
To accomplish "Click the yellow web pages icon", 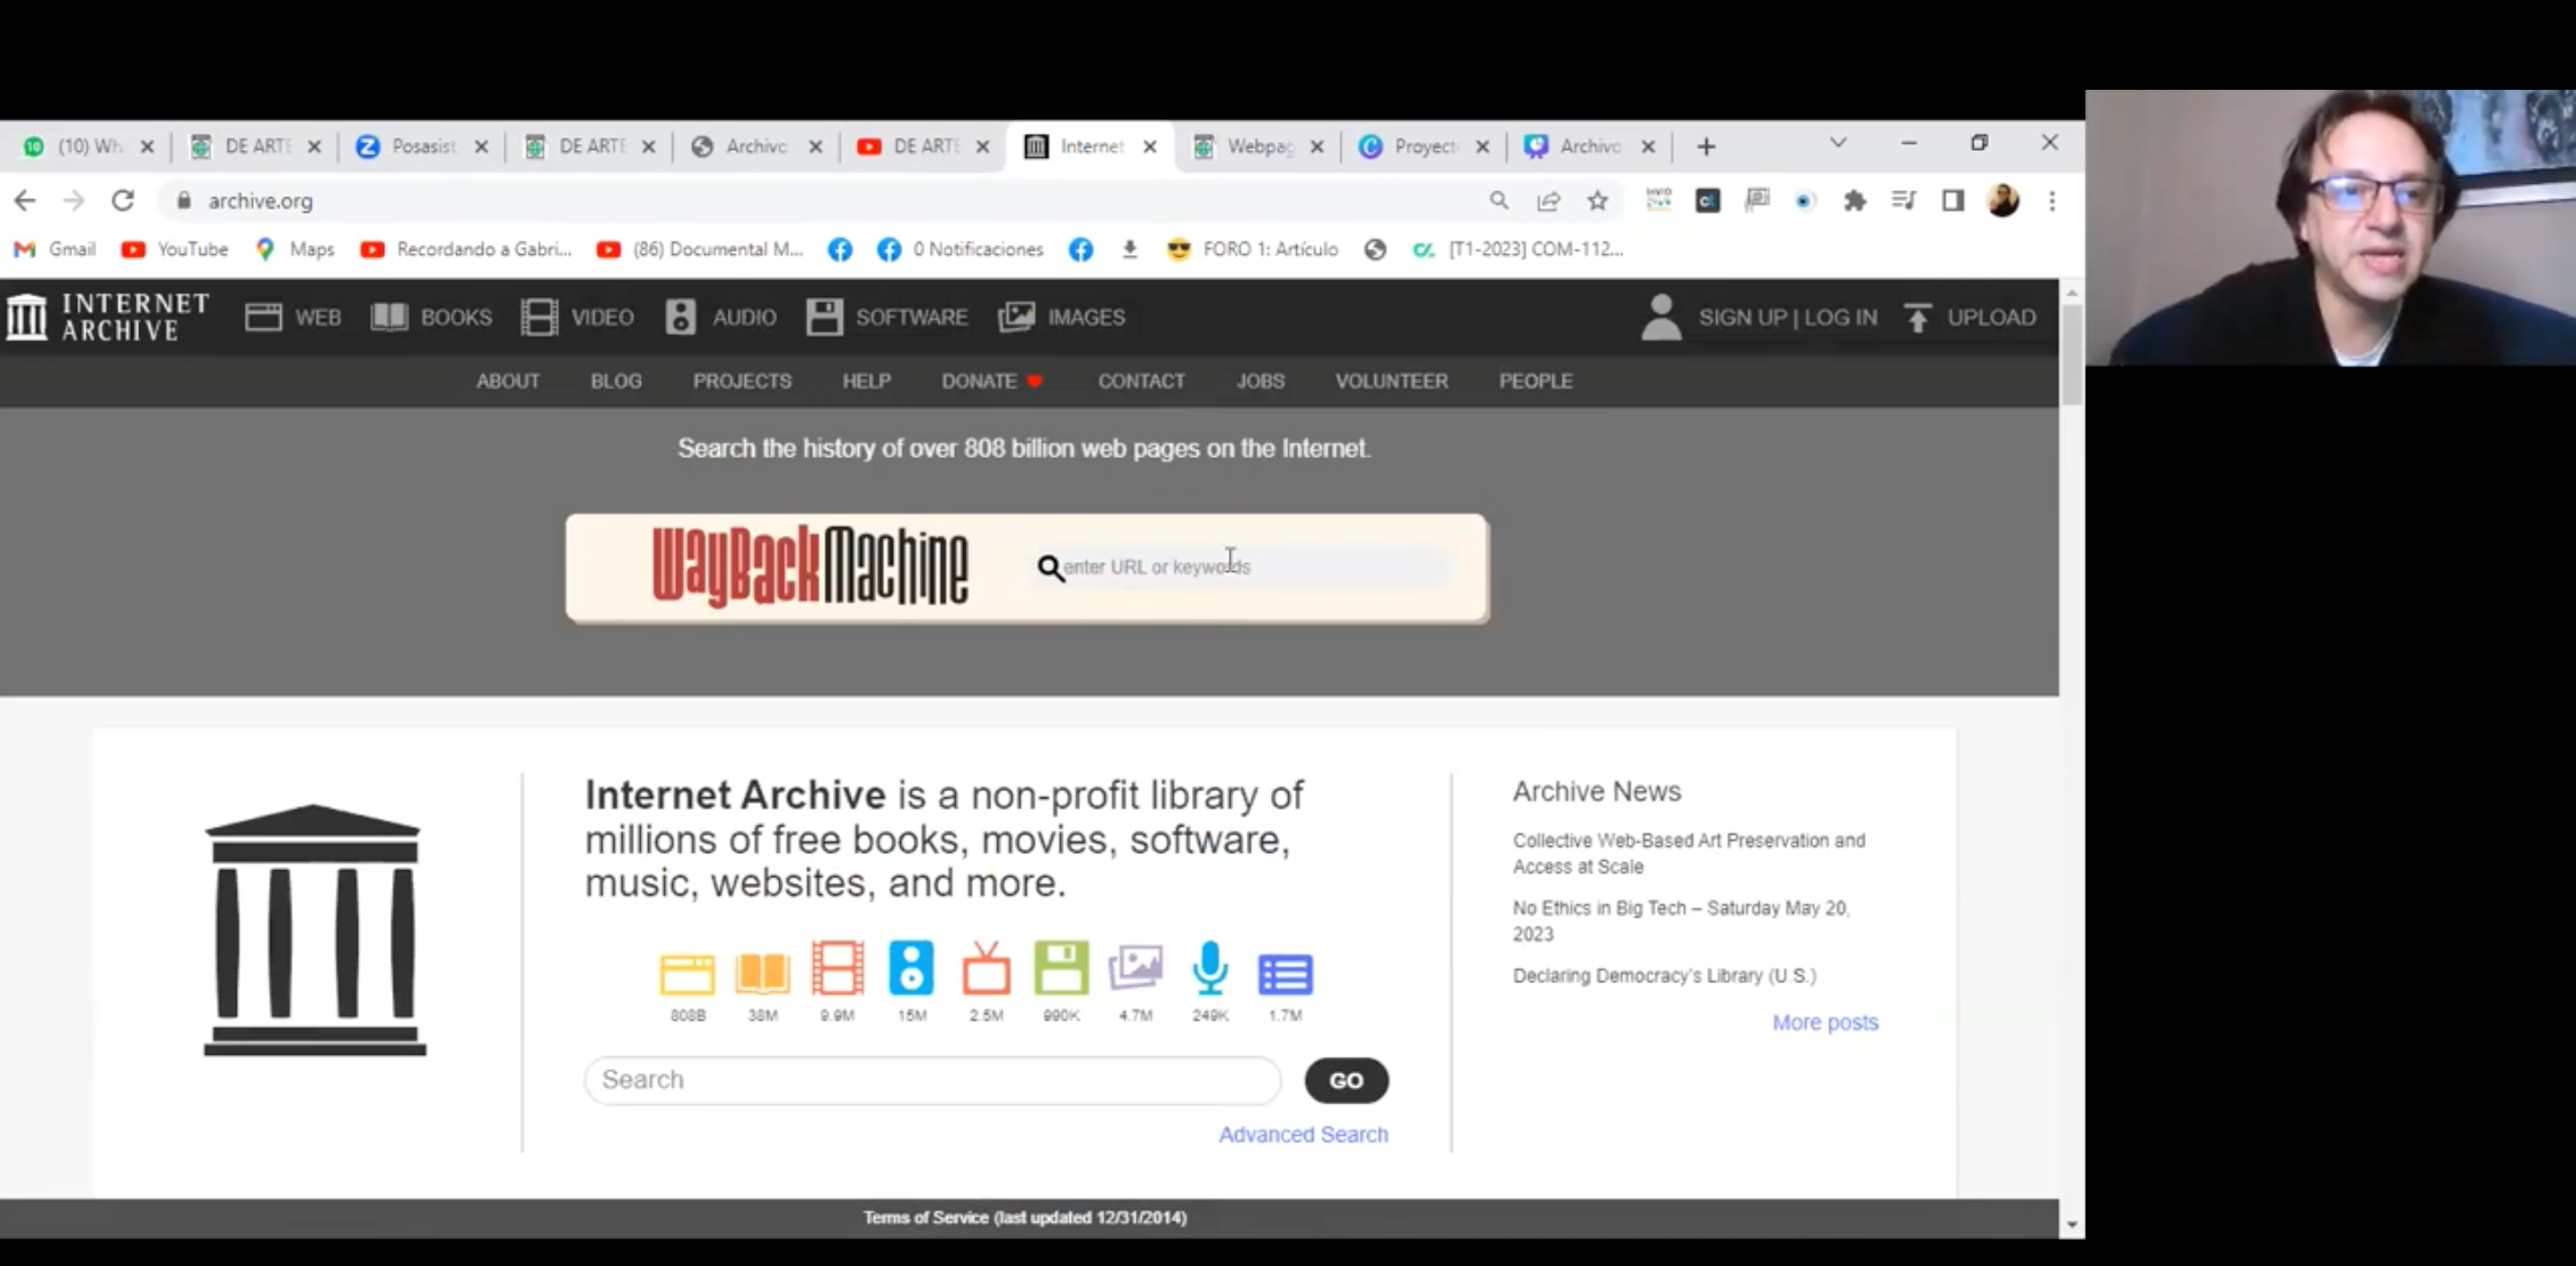I will point(687,974).
